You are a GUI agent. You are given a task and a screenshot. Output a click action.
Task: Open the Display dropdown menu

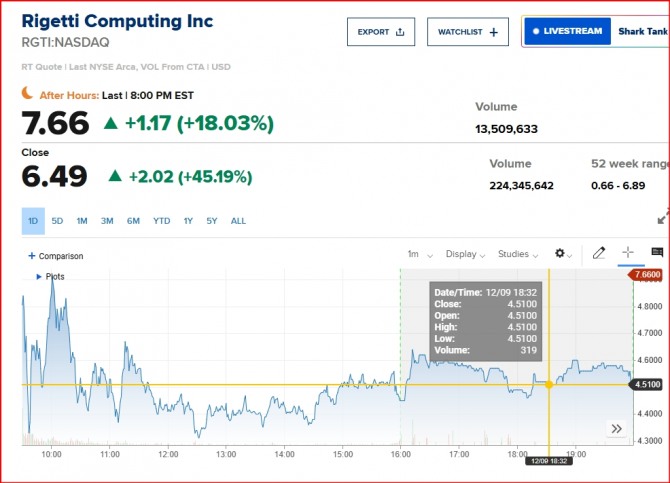click(x=465, y=254)
